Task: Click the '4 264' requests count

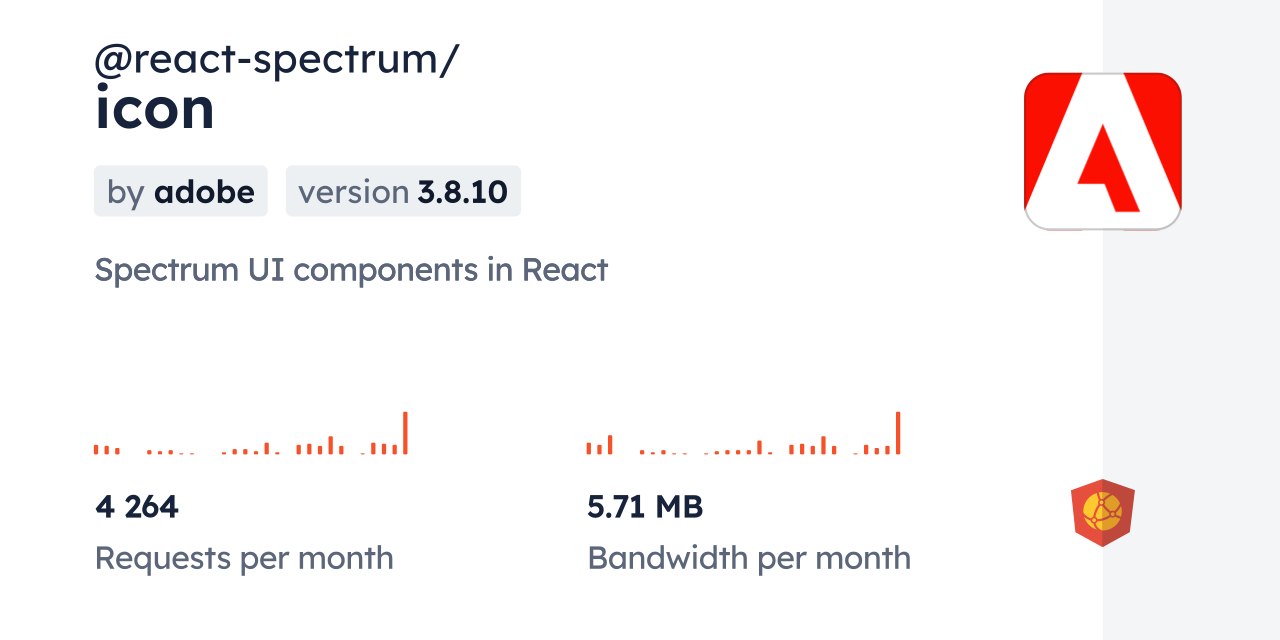Action: (x=137, y=507)
